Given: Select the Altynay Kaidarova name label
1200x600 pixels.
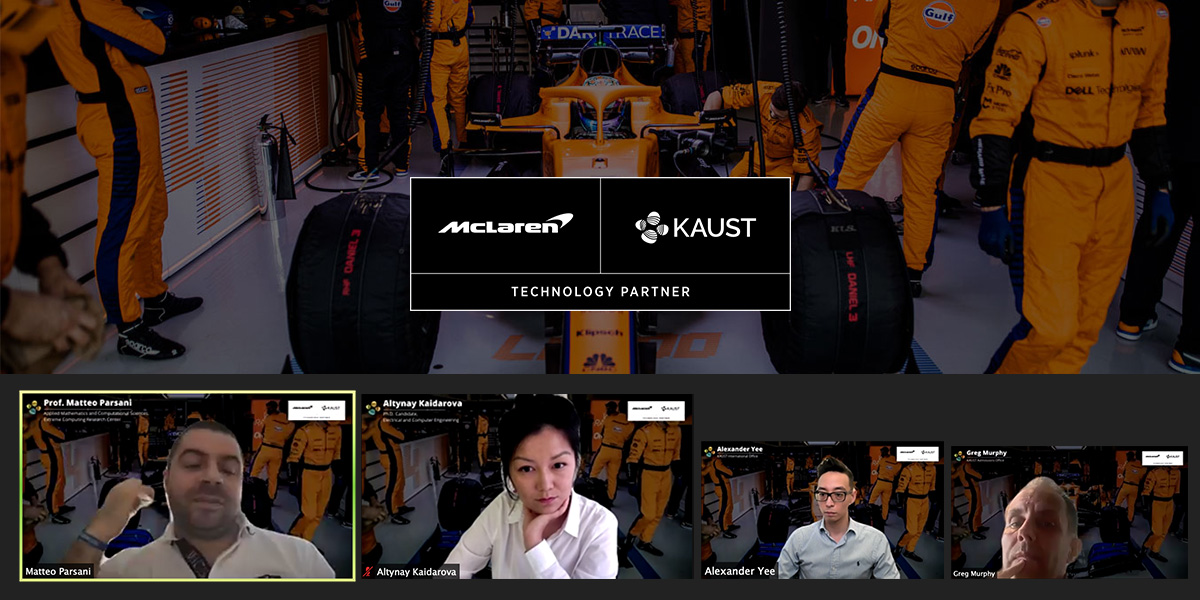Looking at the screenshot, I should tap(419, 572).
